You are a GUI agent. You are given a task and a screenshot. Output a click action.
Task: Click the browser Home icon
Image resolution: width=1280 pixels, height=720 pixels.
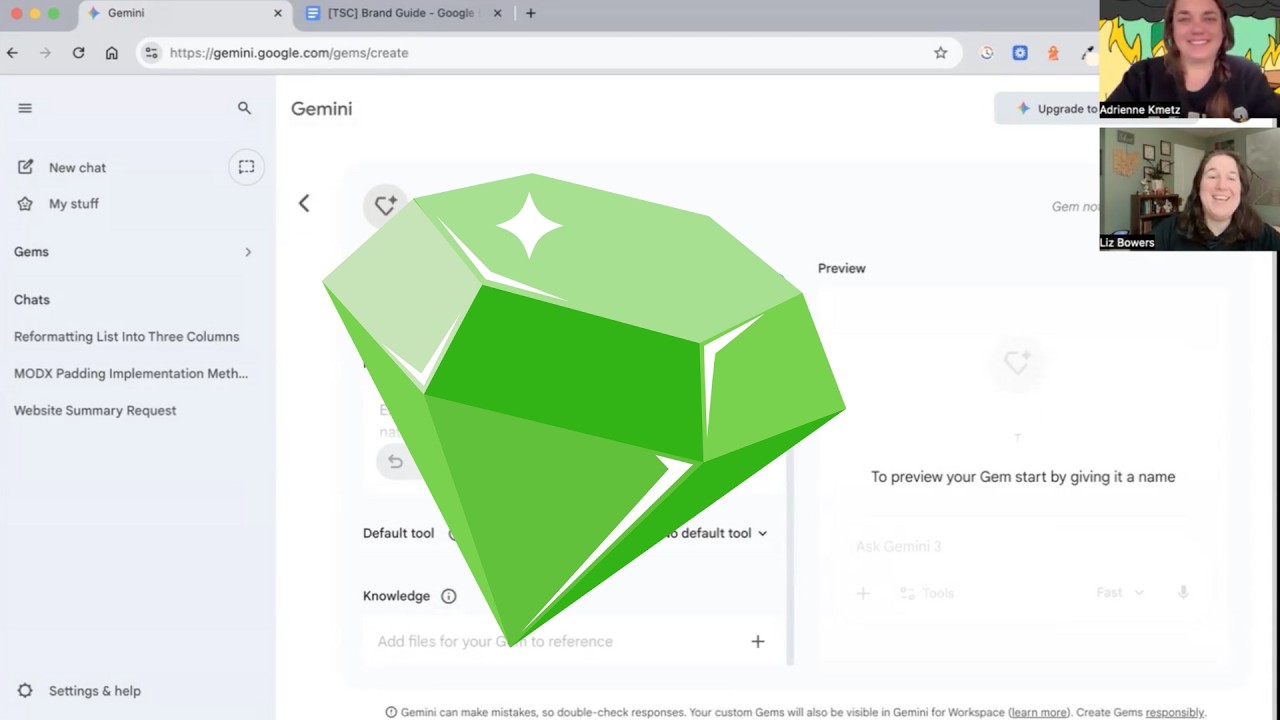tap(112, 53)
